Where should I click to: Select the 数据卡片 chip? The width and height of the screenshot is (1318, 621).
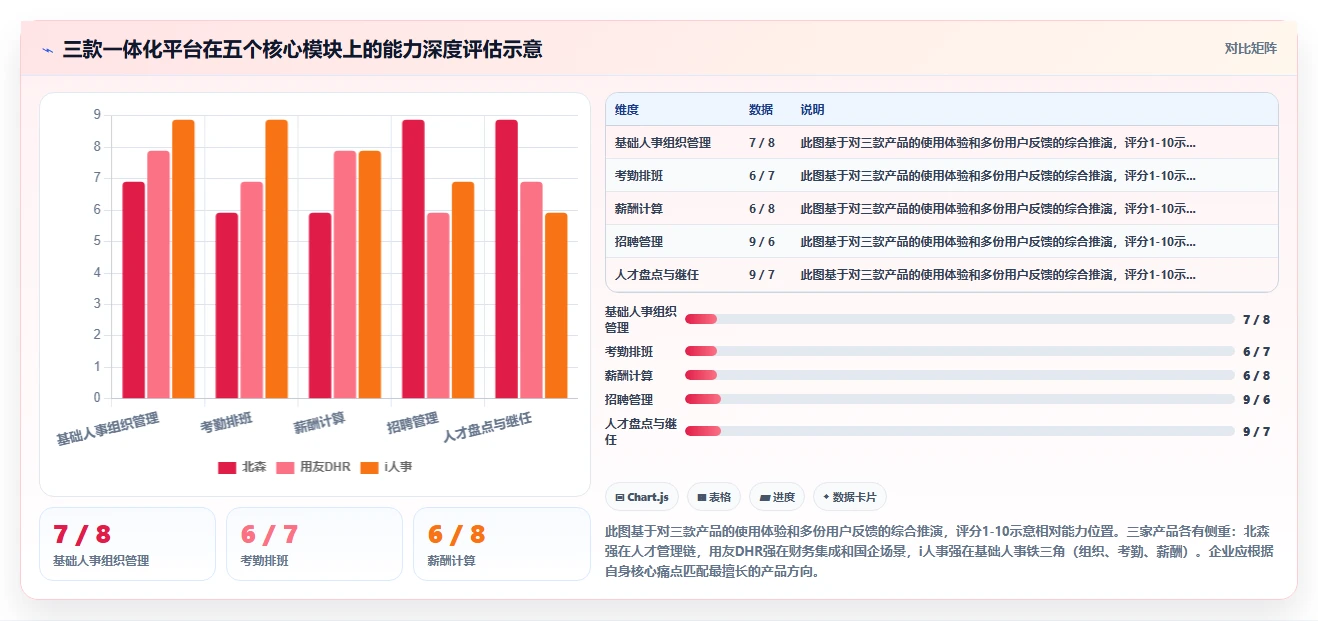849,497
